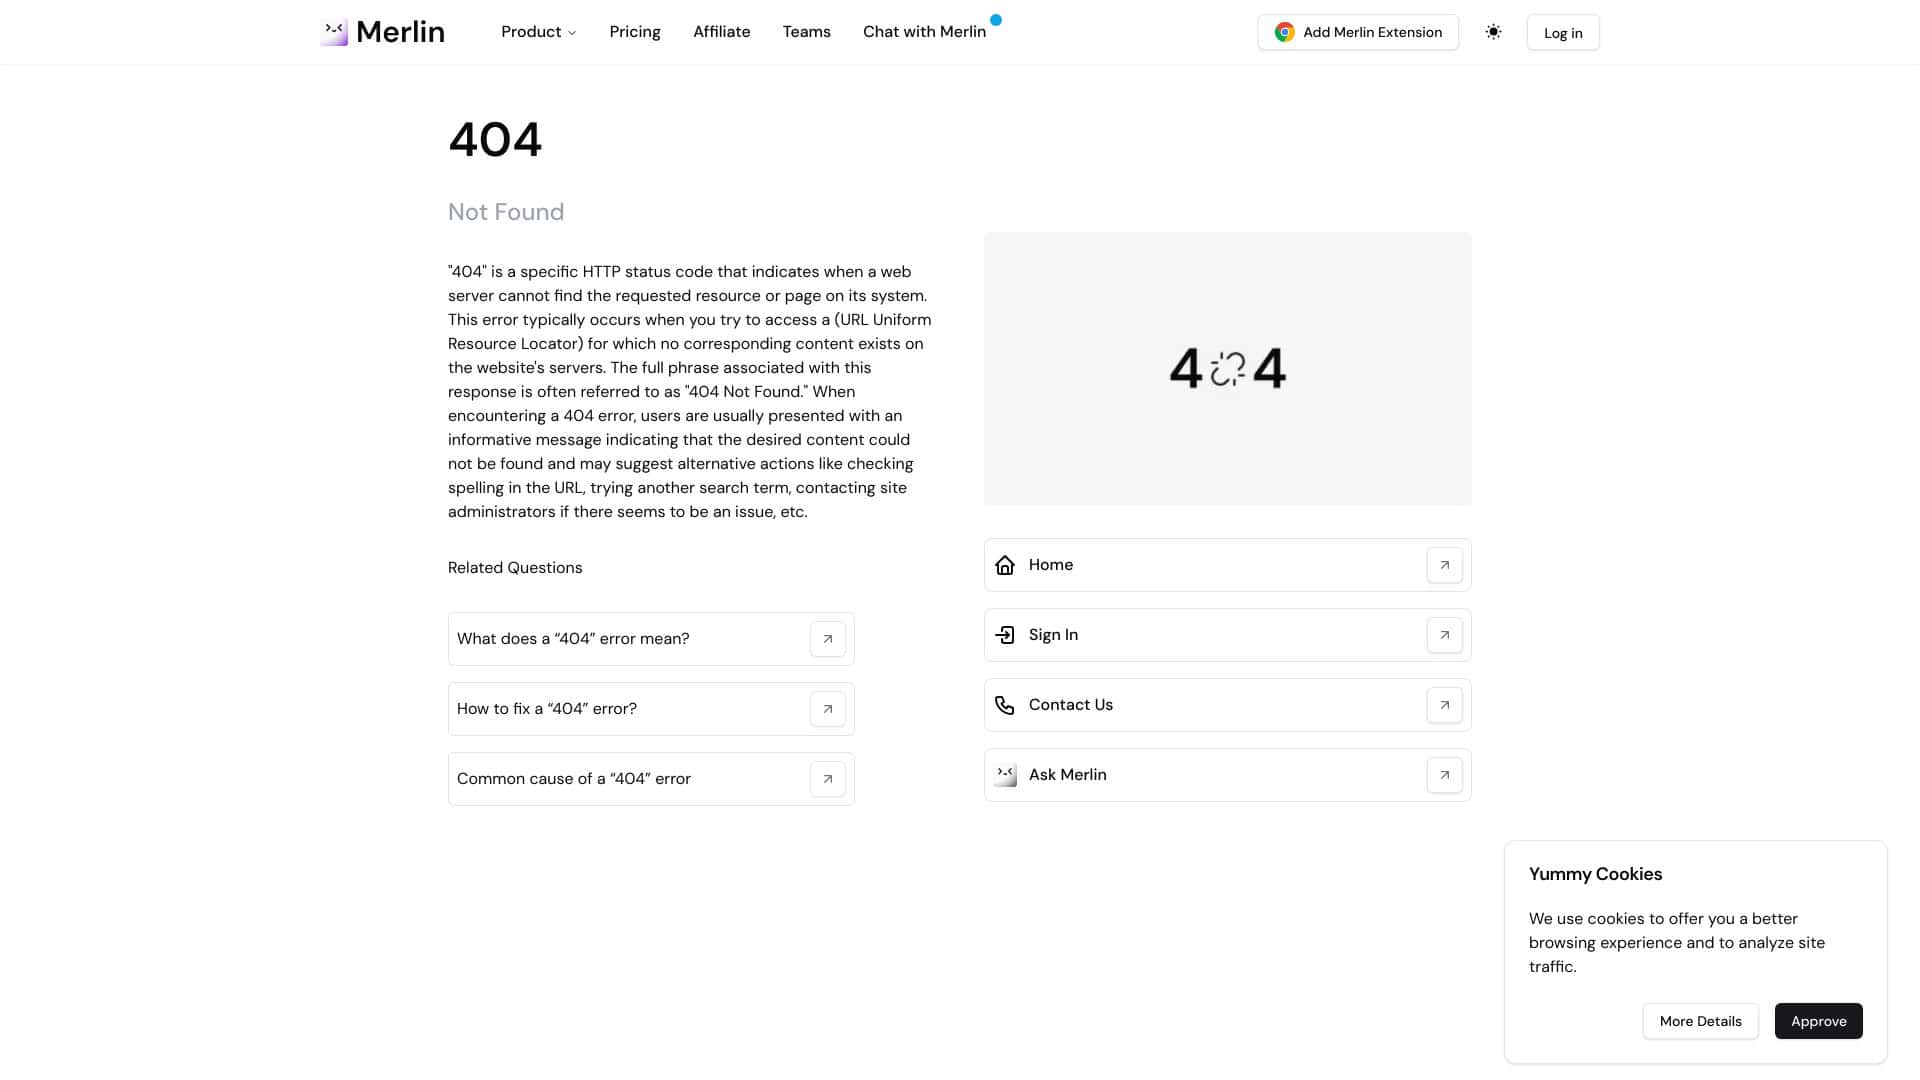Click the arrow icon on the Sign In card
1920x1080 pixels.
point(1444,634)
